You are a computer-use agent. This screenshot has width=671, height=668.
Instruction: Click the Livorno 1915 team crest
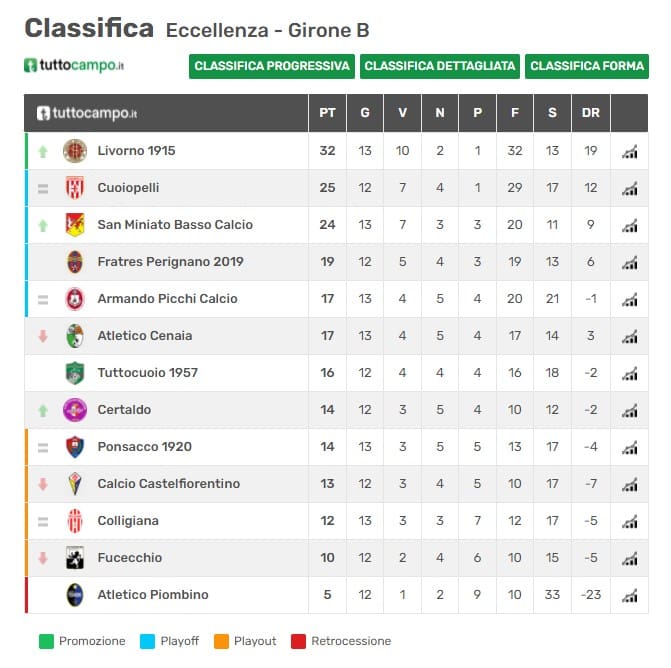coord(75,151)
